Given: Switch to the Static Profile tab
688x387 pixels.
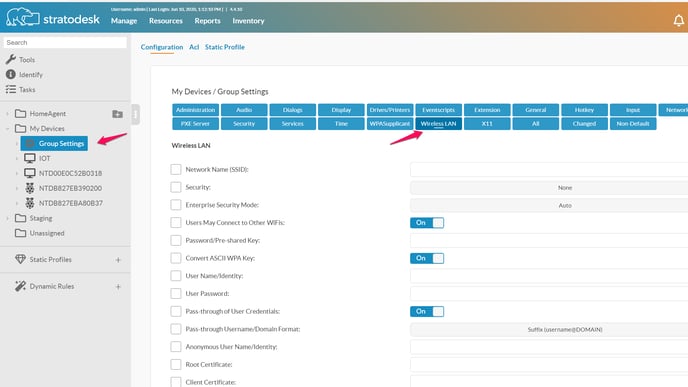Looking at the screenshot, I should pos(225,47).
